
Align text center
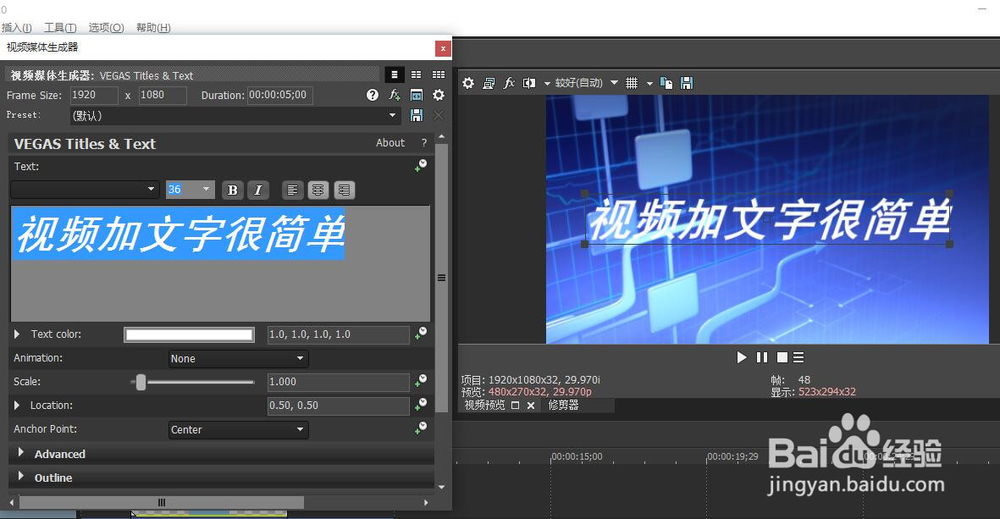[318, 190]
